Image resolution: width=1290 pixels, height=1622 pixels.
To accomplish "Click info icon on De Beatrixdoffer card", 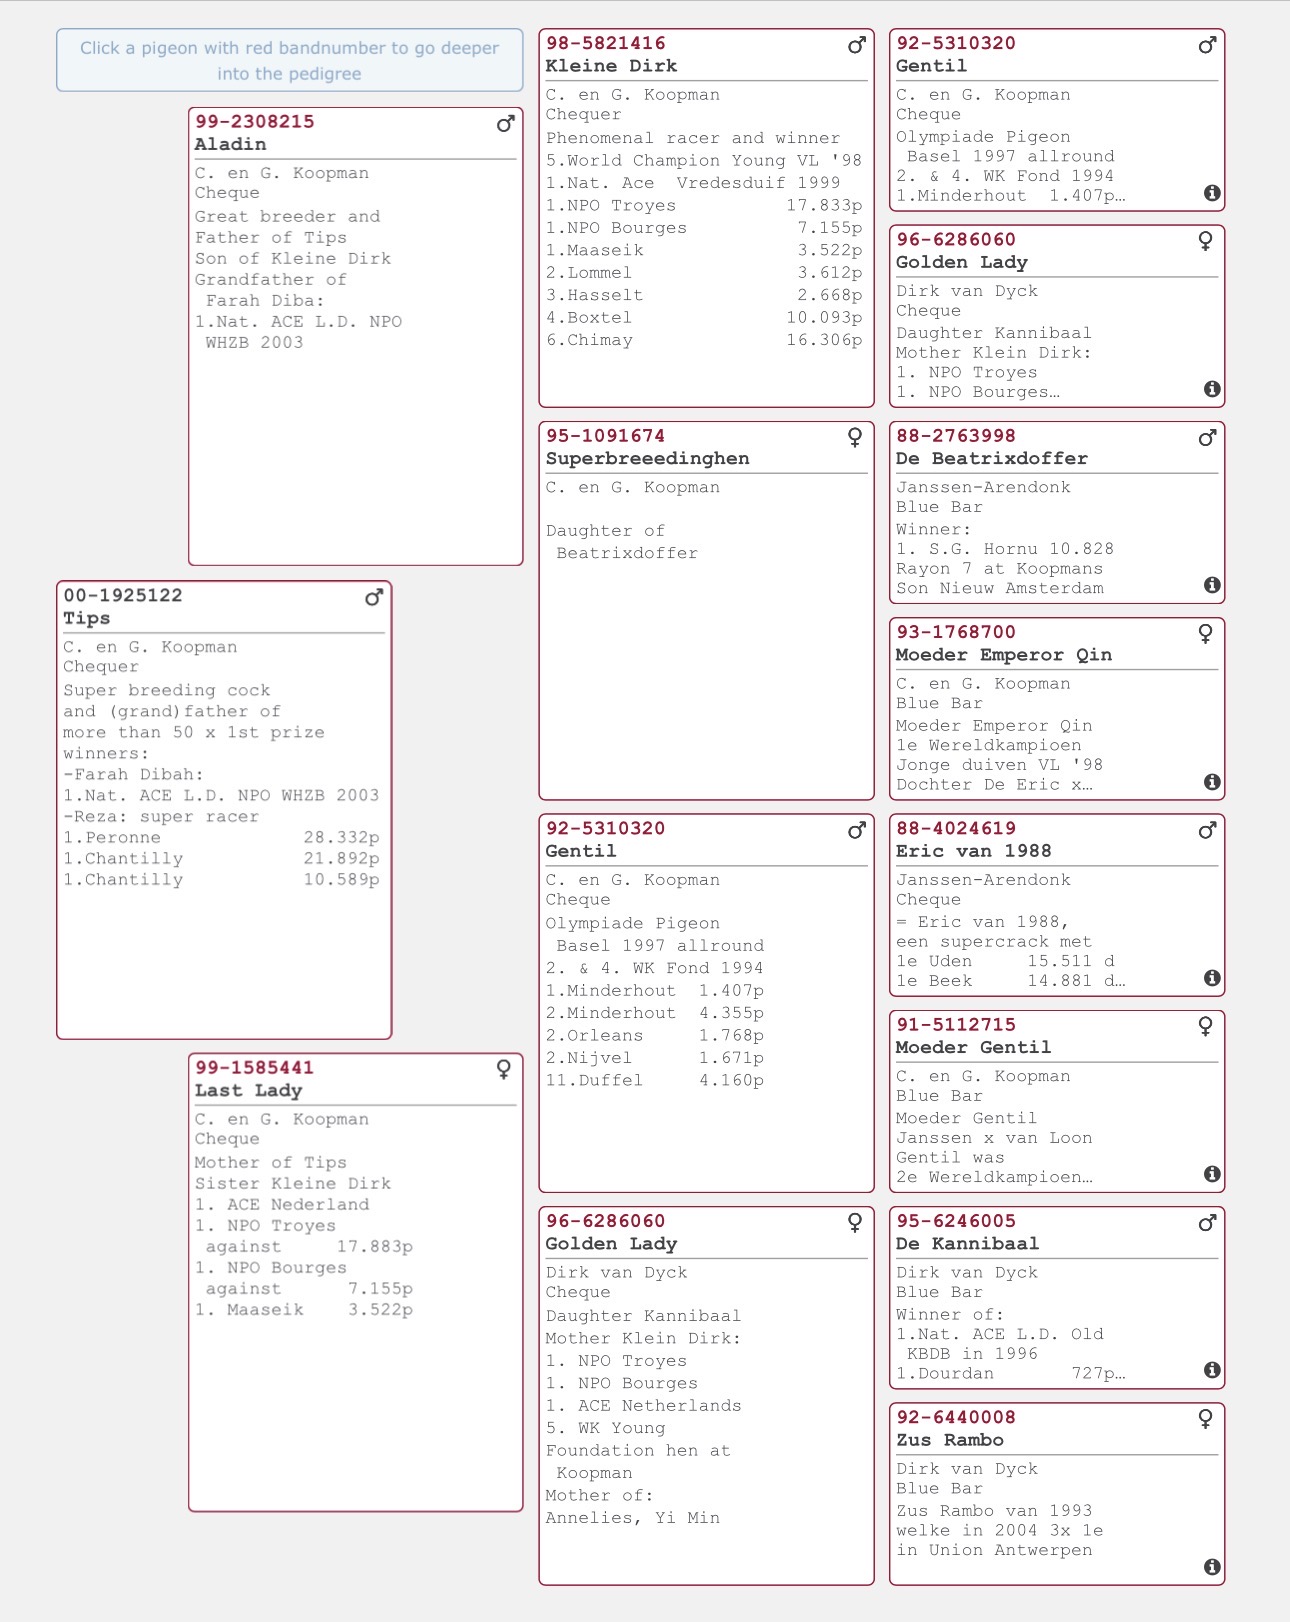I will coord(1212,585).
